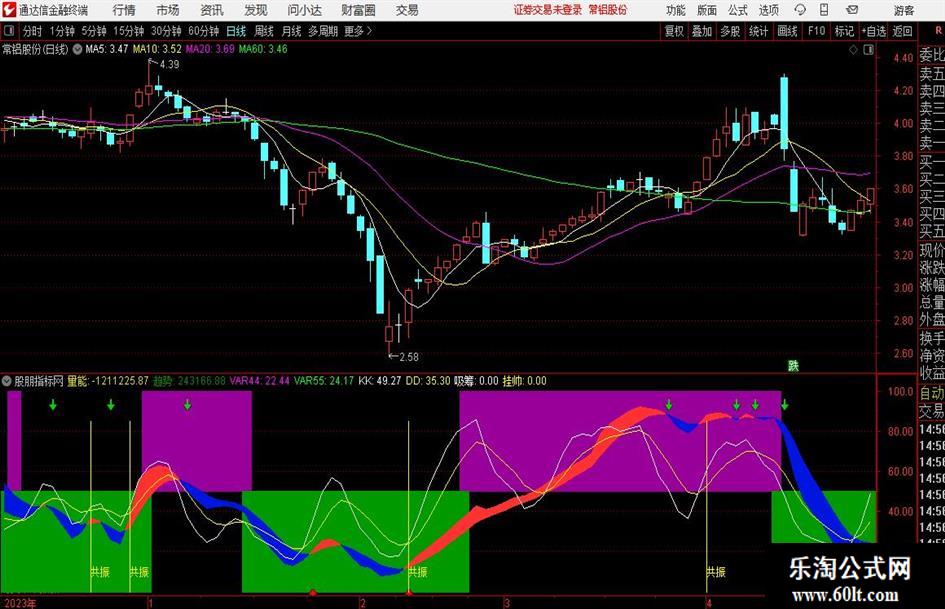Switch to the 周线 weekly period

264,31
